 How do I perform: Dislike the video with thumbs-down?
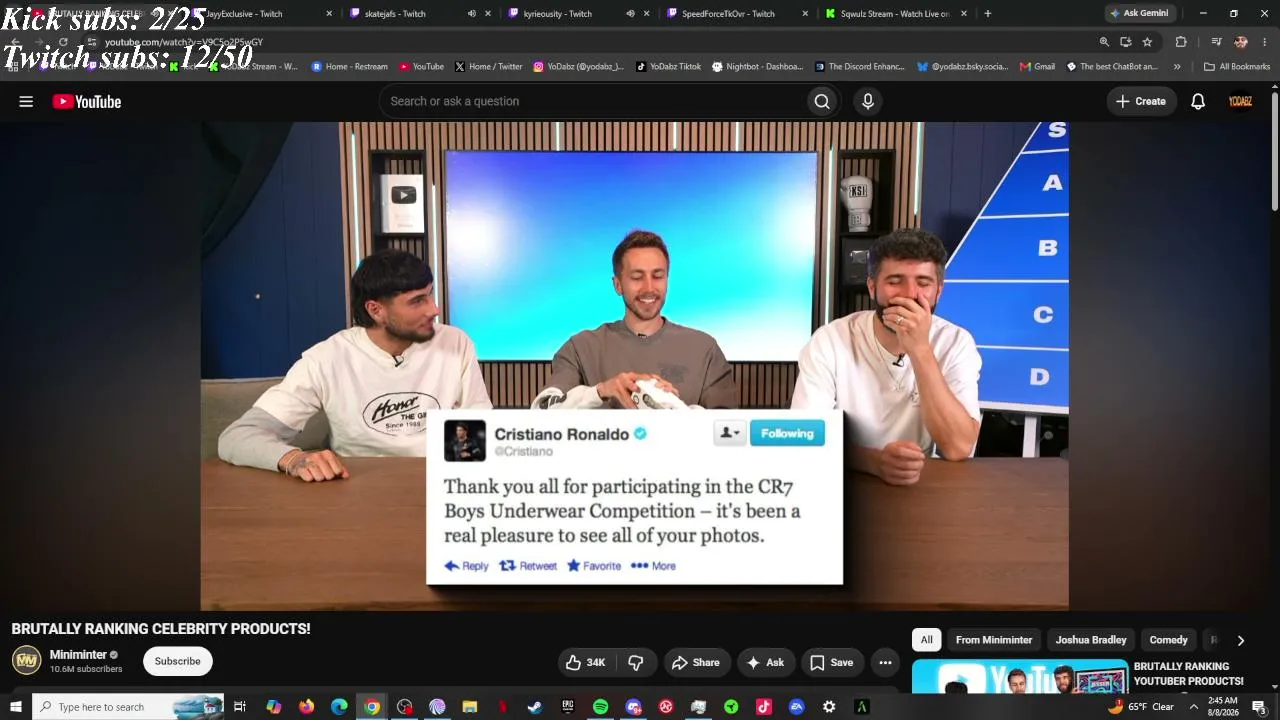636,662
